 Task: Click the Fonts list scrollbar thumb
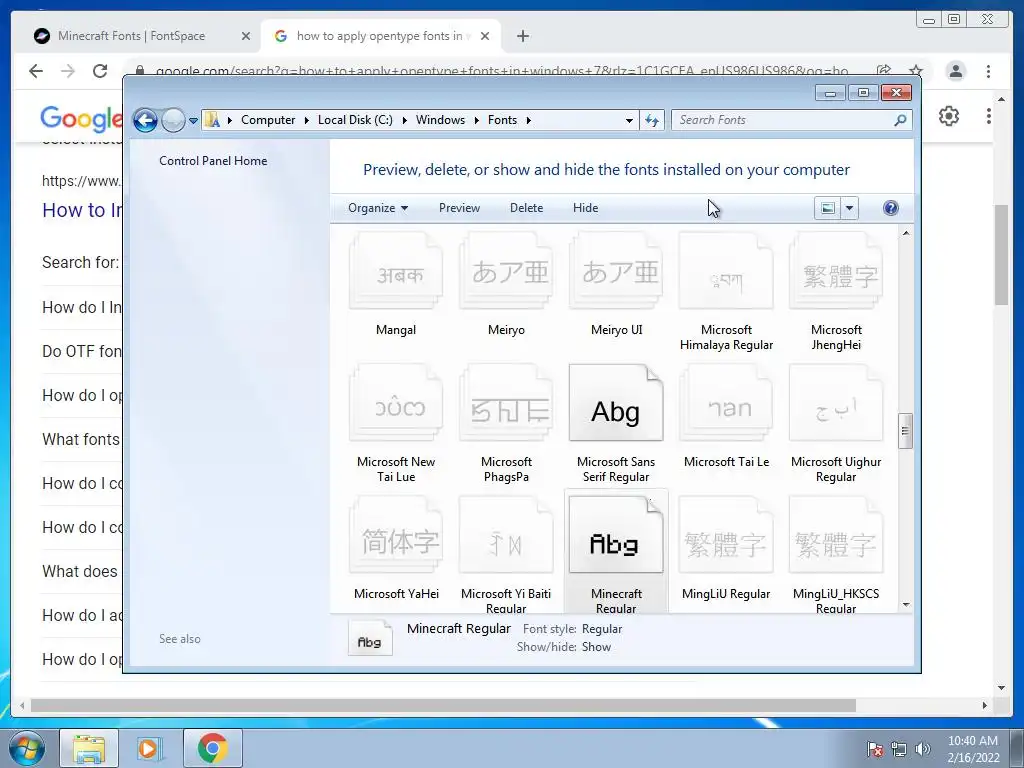pos(905,431)
